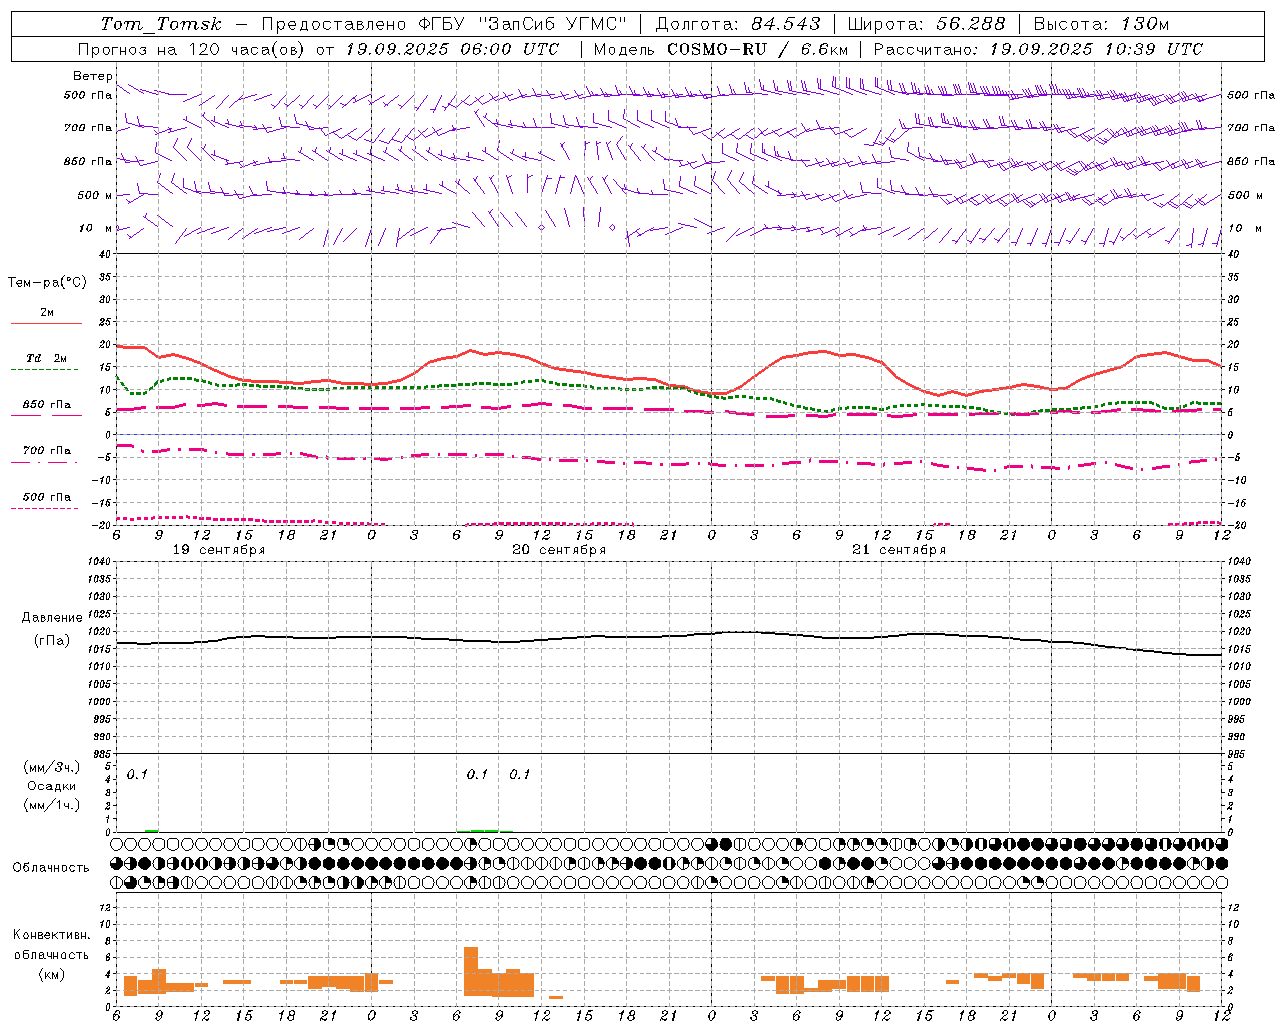1280x1024 pixels.
Task: Click the 21 сентября date label
Action: (x=899, y=550)
